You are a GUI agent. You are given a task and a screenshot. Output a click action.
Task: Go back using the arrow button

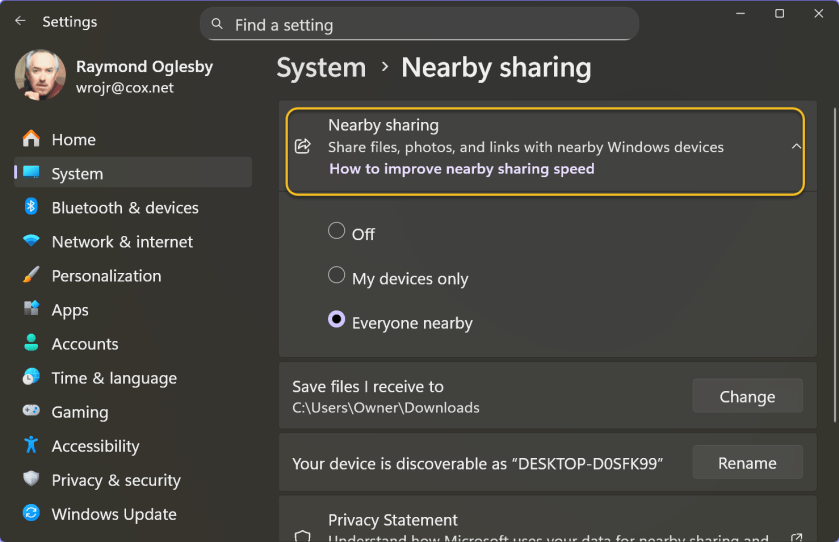coord(20,21)
